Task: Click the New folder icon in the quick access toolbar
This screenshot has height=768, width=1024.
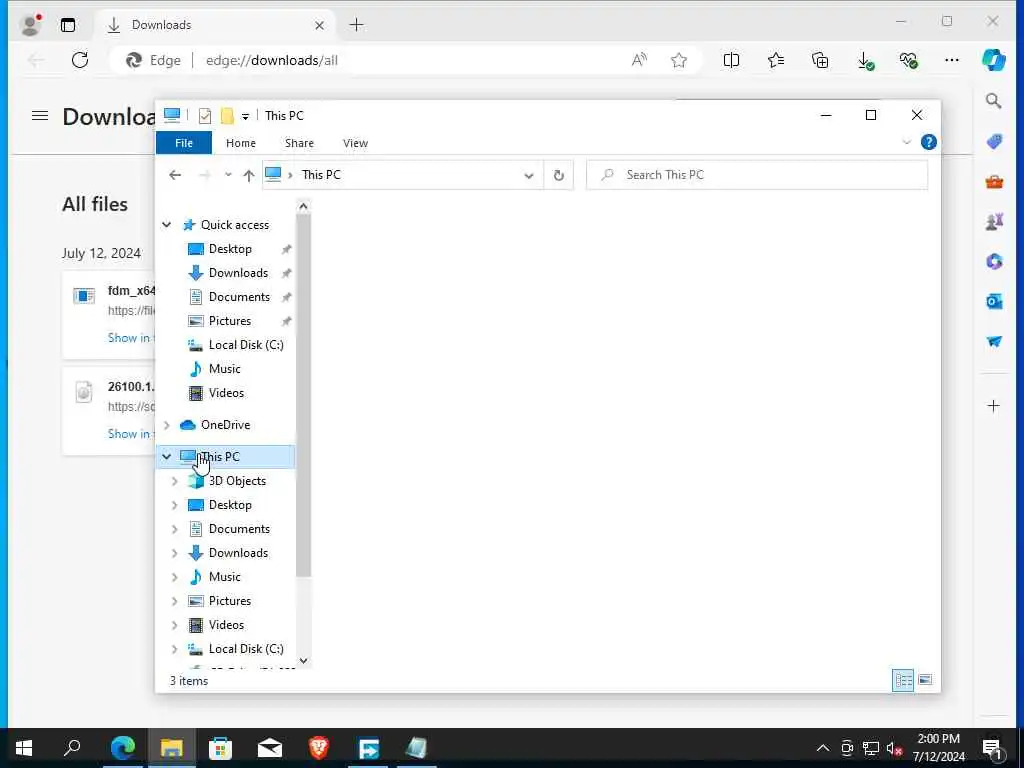Action: [227, 116]
